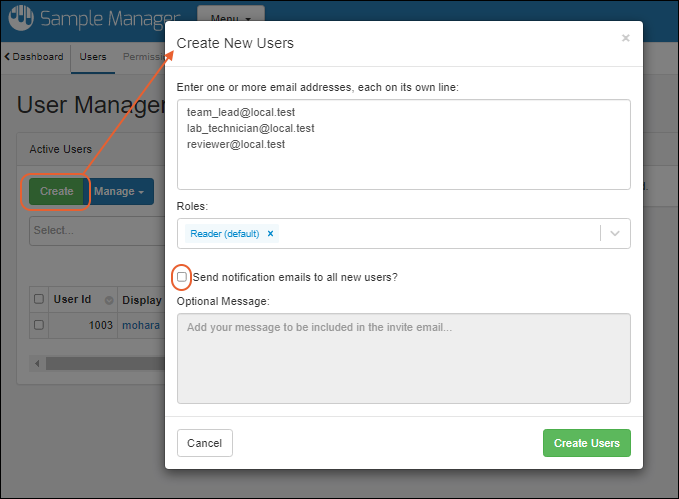The width and height of the screenshot is (679, 499).
Task: Expand the Roles dropdown chevron
Action: coord(615,234)
